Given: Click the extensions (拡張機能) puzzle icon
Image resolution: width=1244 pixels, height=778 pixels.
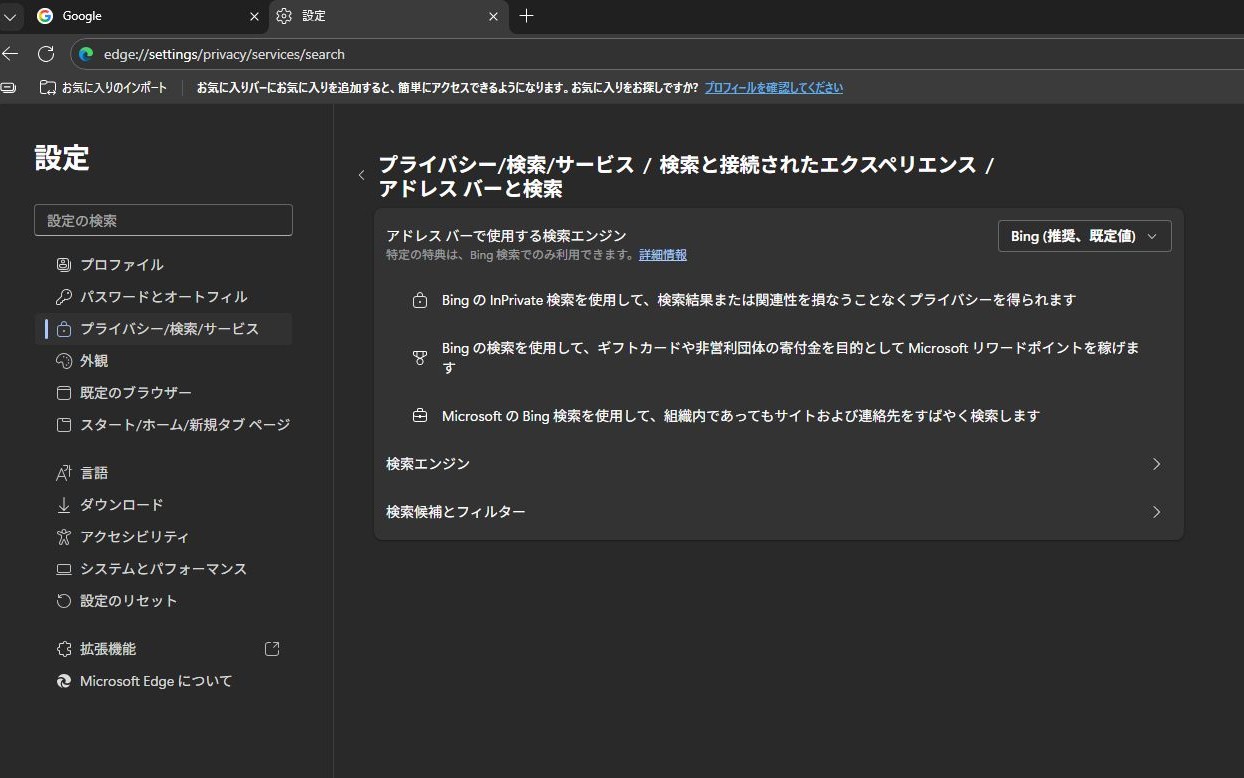Looking at the screenshot, I should coord(64,649).
